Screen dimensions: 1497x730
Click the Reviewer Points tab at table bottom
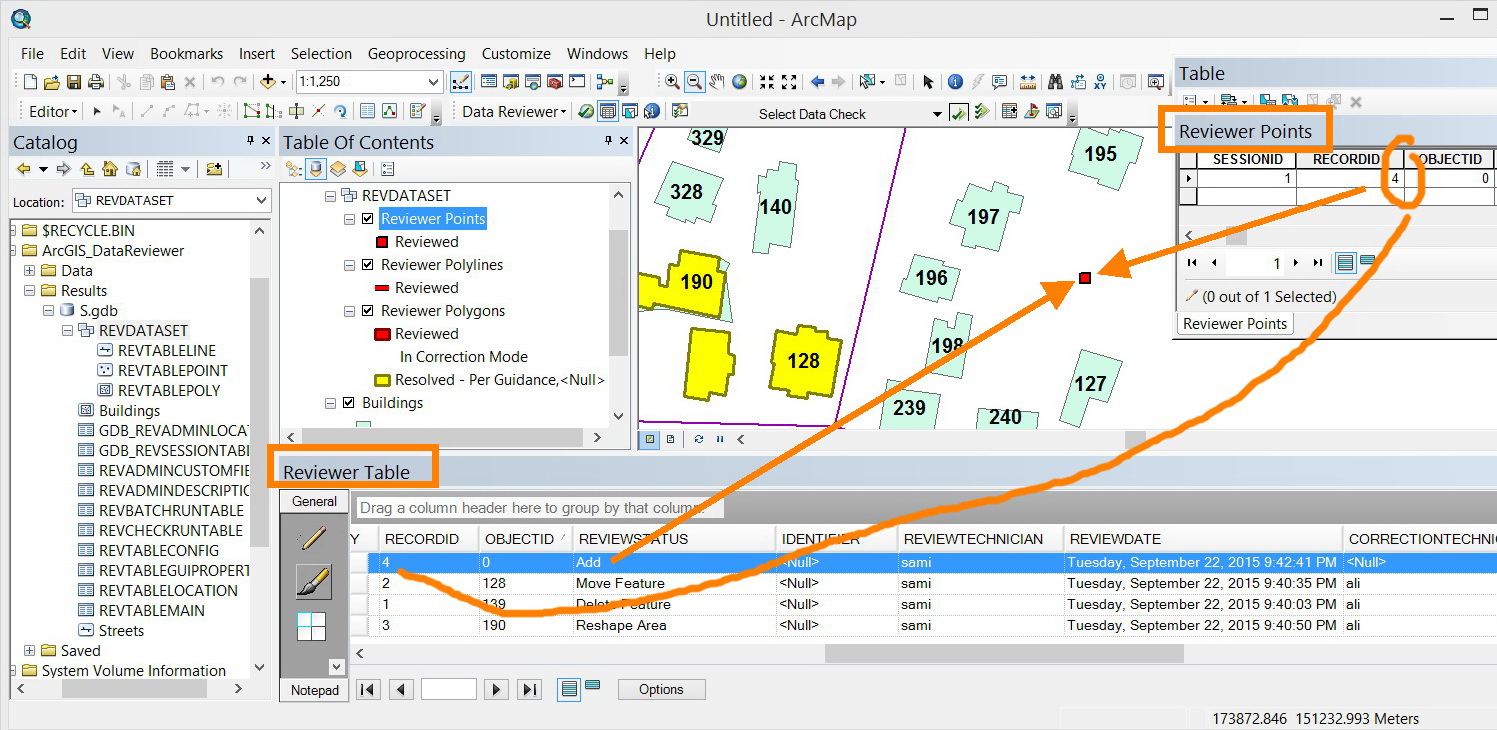pos(1235,323)
